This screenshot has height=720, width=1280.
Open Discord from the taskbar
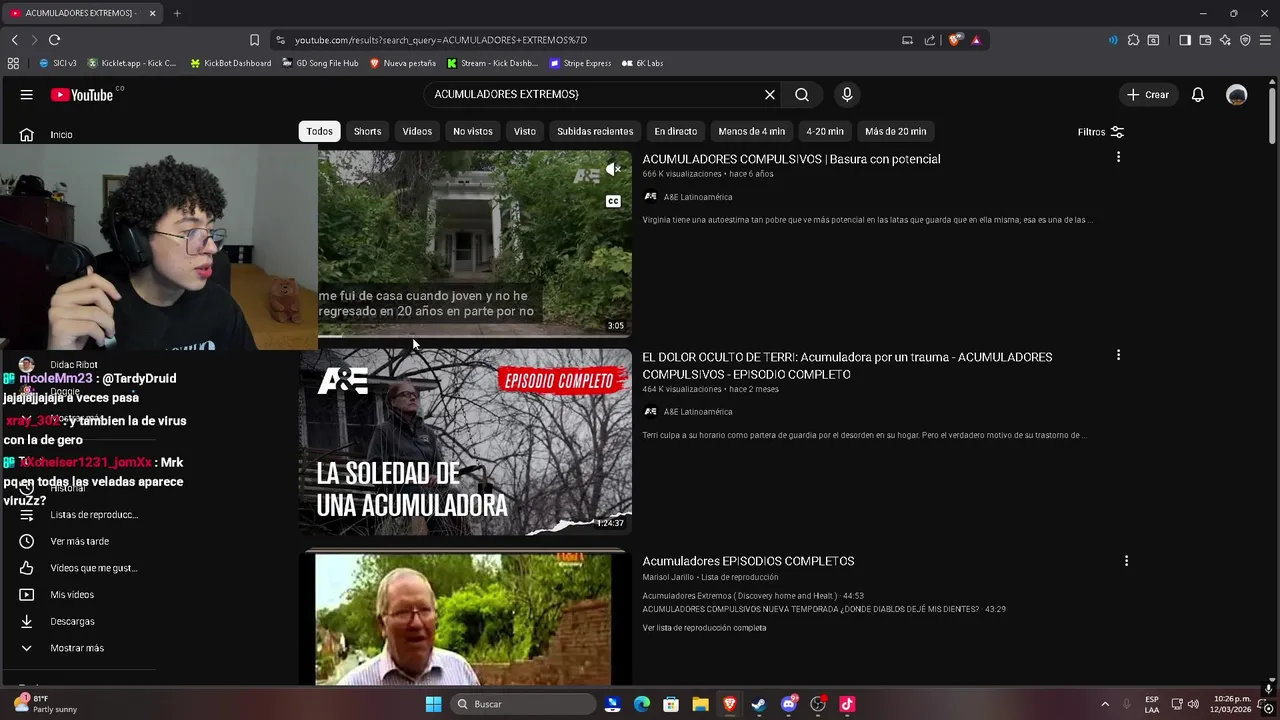(789, 704)
